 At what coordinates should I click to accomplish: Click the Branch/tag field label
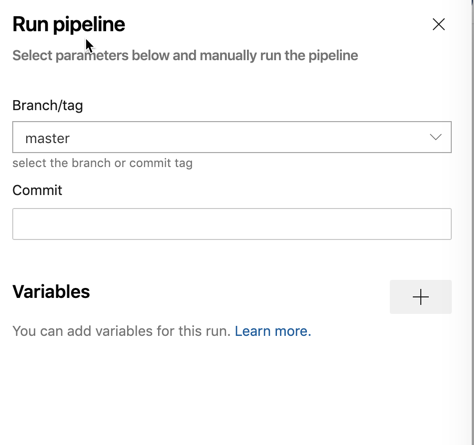click(48, 105)
